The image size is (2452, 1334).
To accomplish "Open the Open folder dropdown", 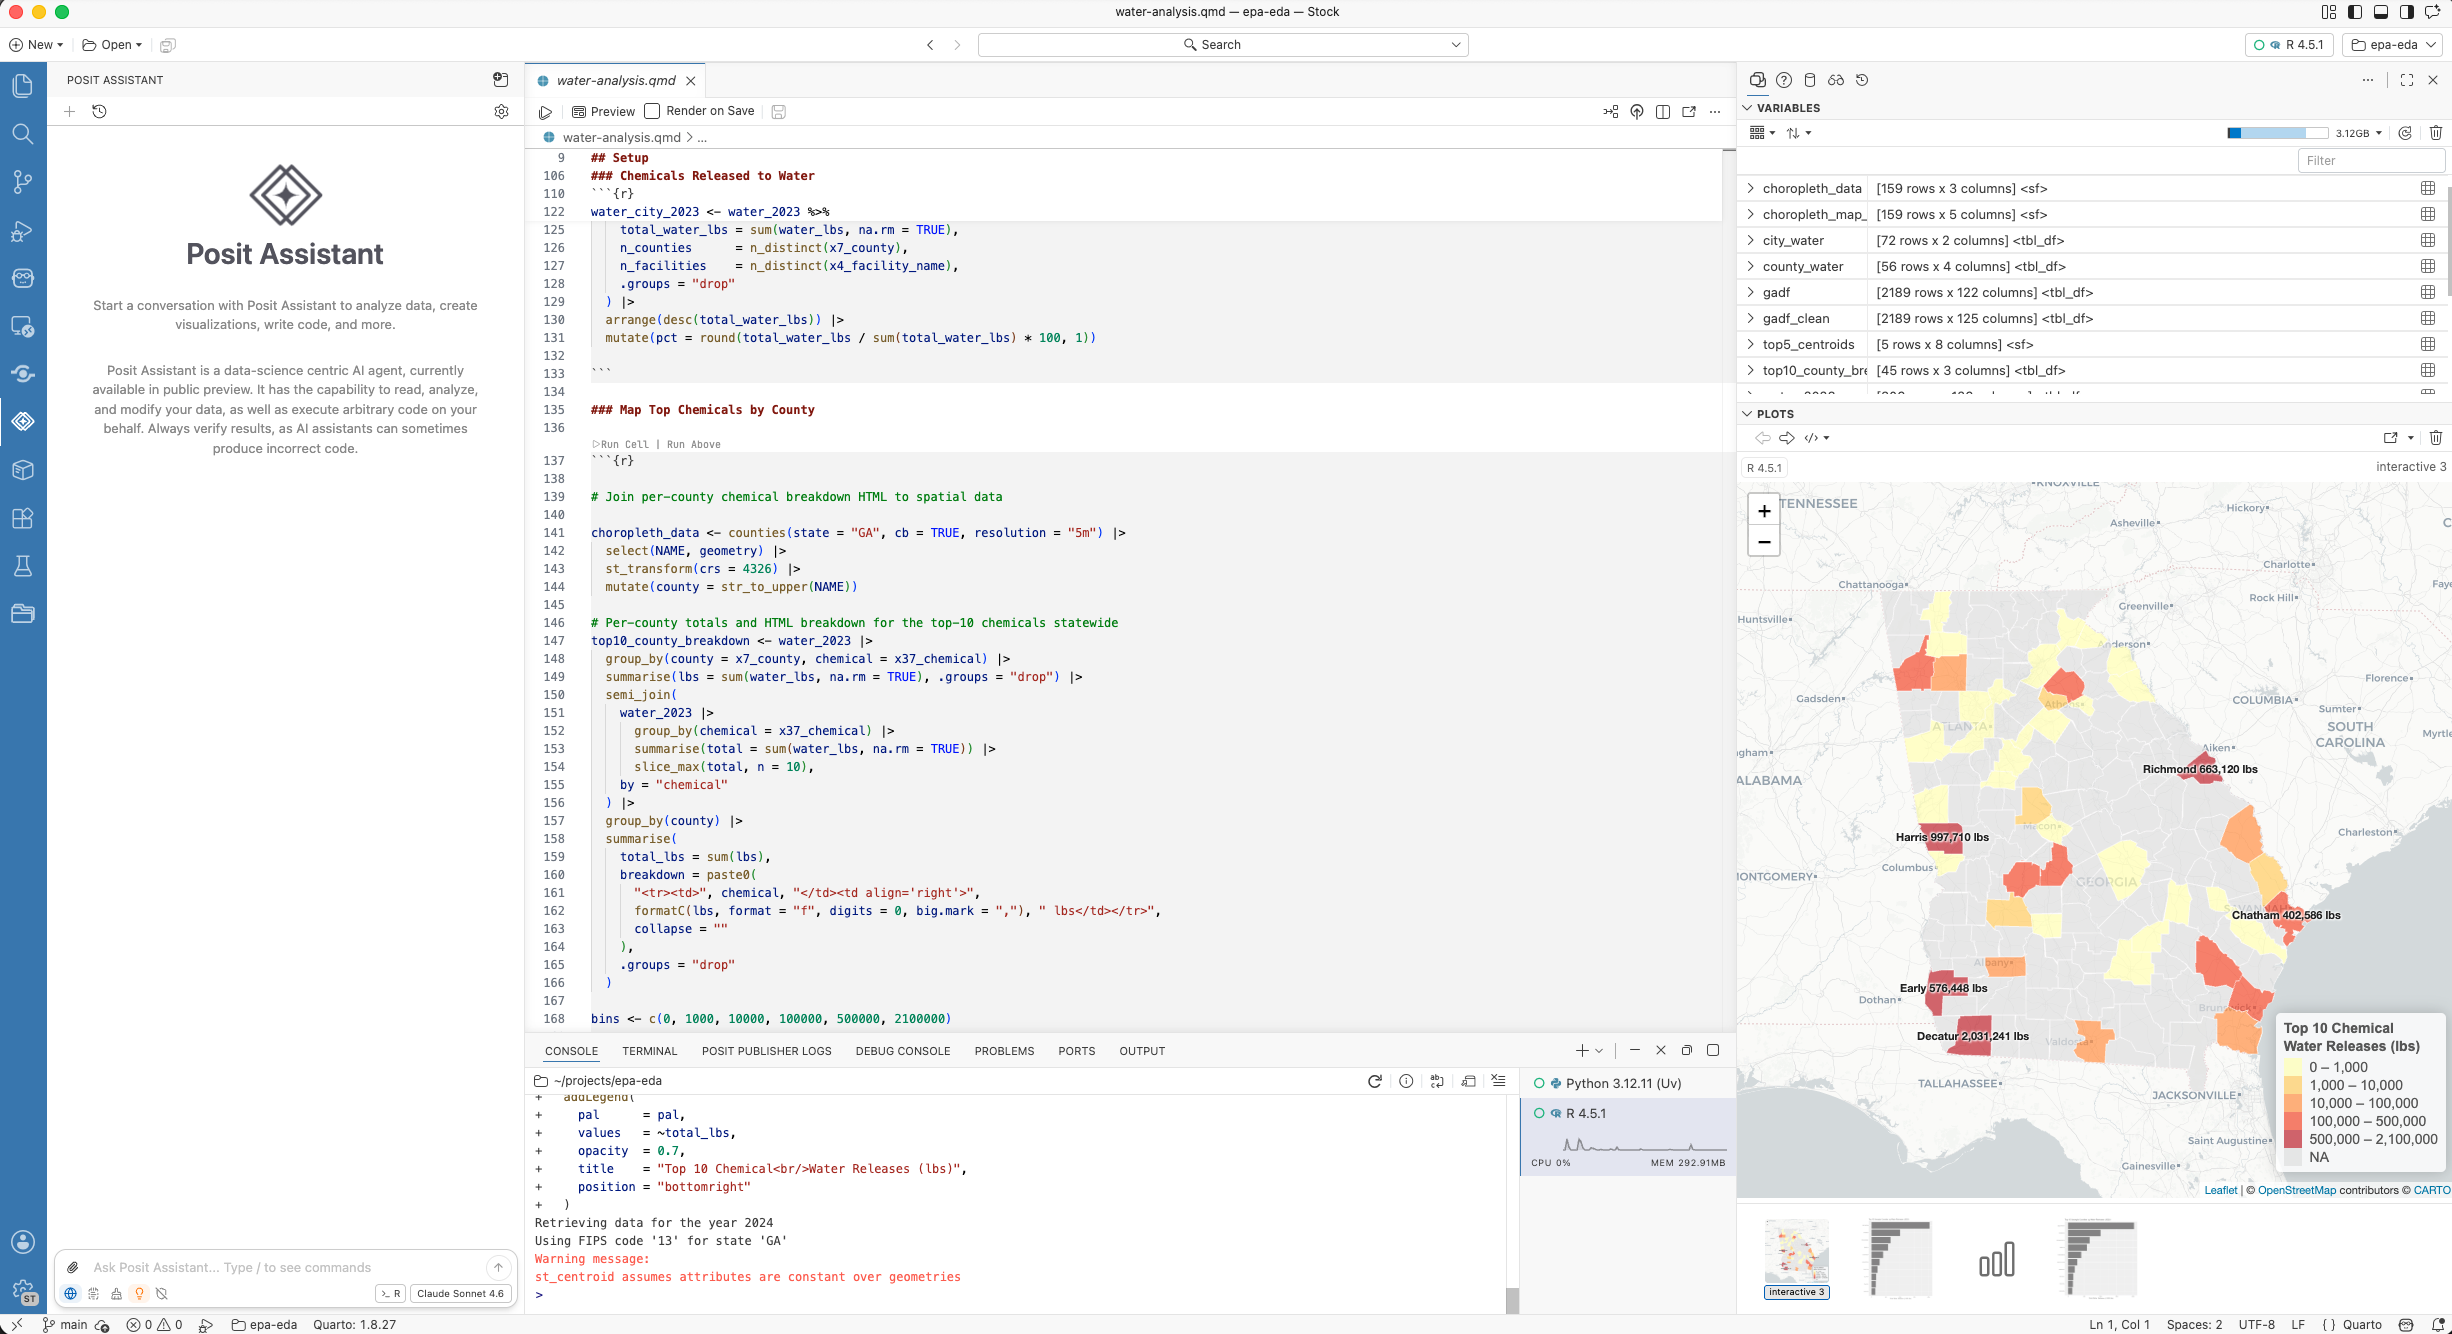I will click(x=112, y=45).
